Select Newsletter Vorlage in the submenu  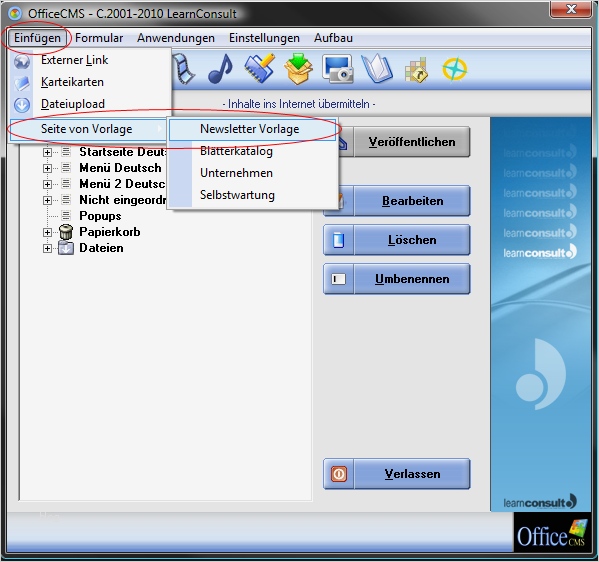click(253, 129)
